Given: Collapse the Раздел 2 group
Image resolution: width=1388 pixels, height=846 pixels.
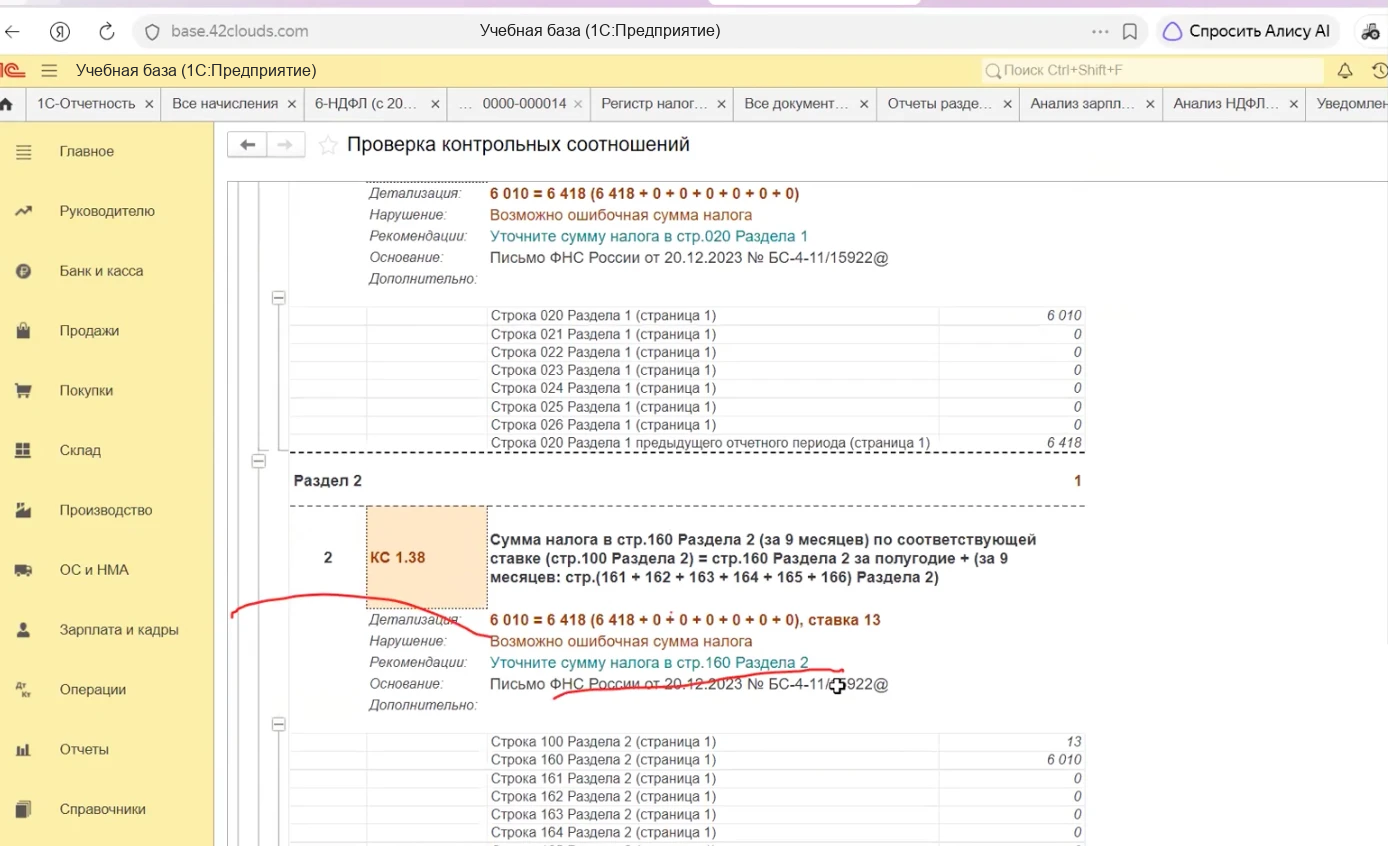Looking at the screenshot, I should pyautogui.click(x=258, y=462).
